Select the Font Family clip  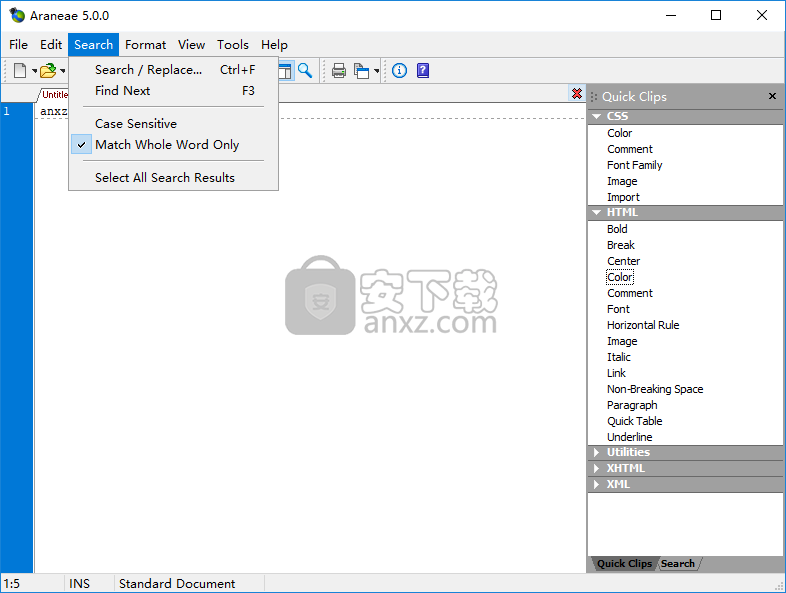(x=635, y=165)
